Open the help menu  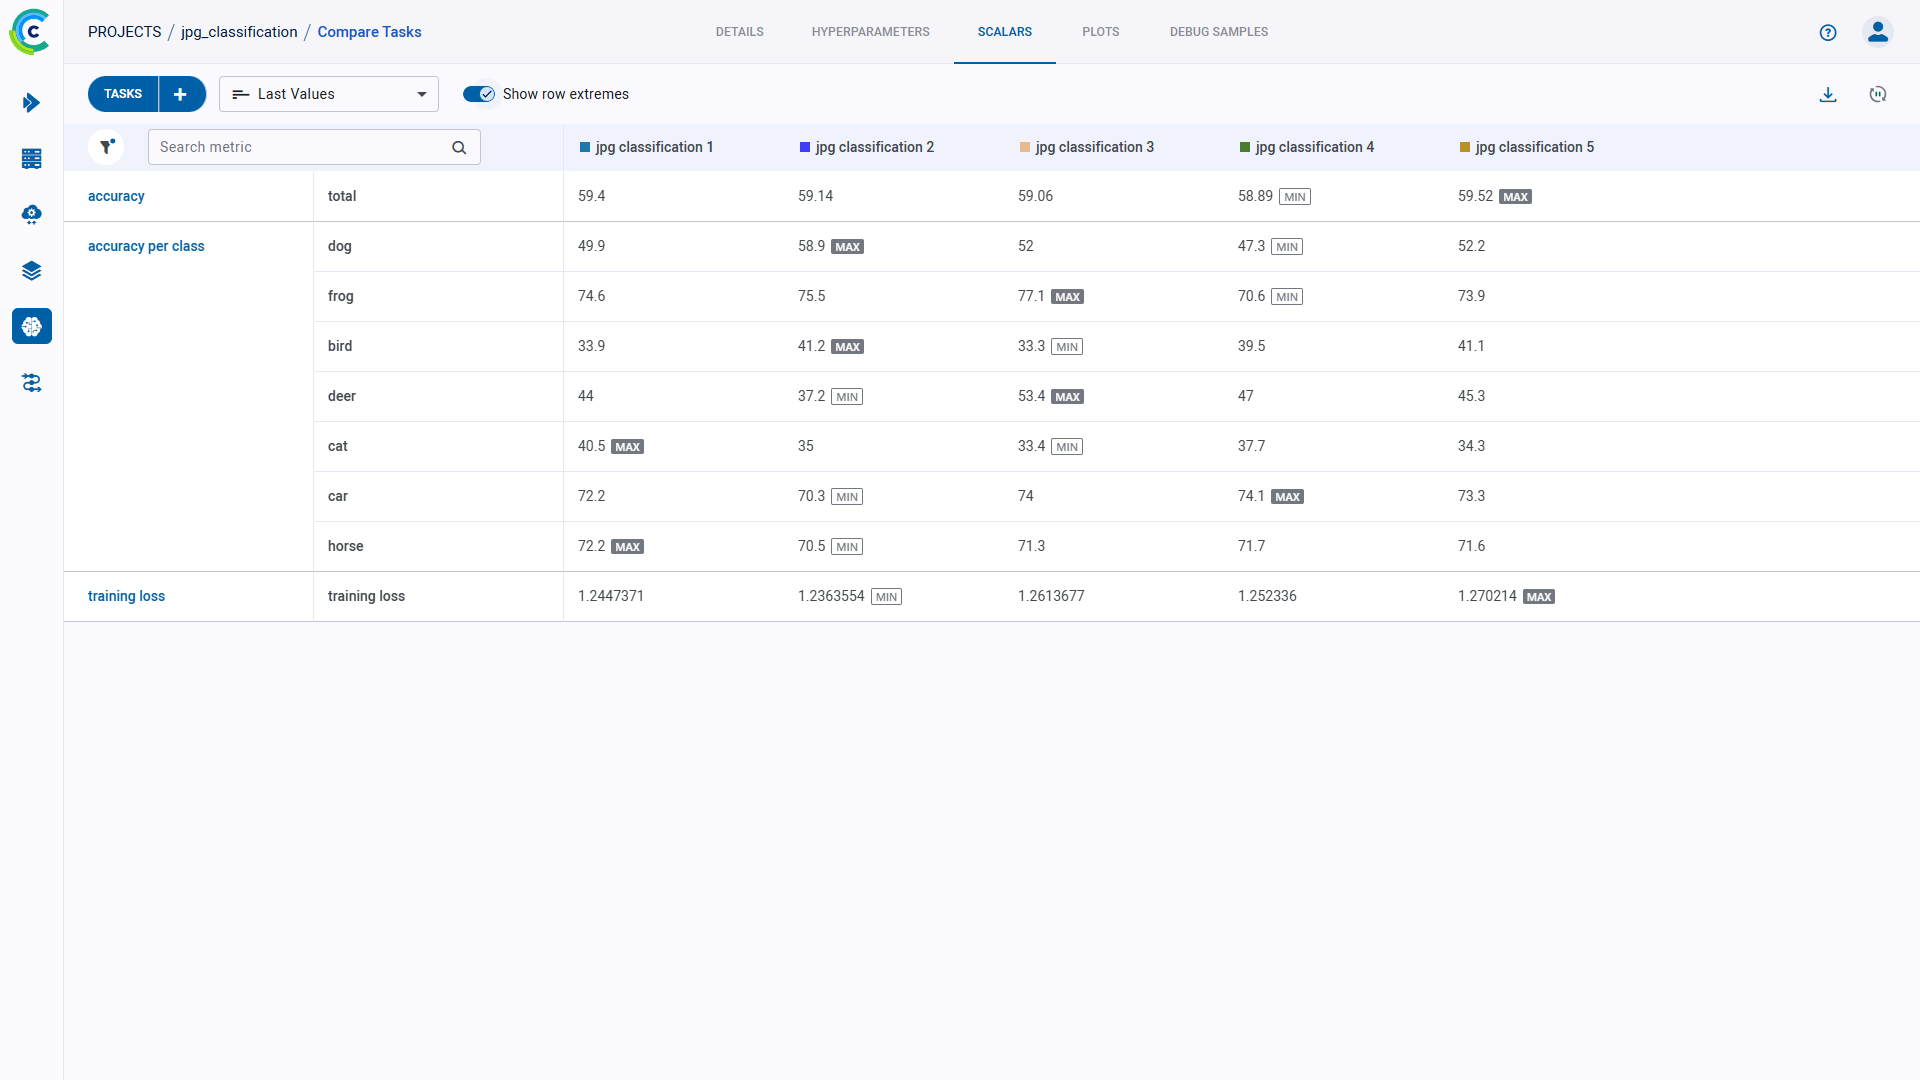click(x=1828, y=32)
